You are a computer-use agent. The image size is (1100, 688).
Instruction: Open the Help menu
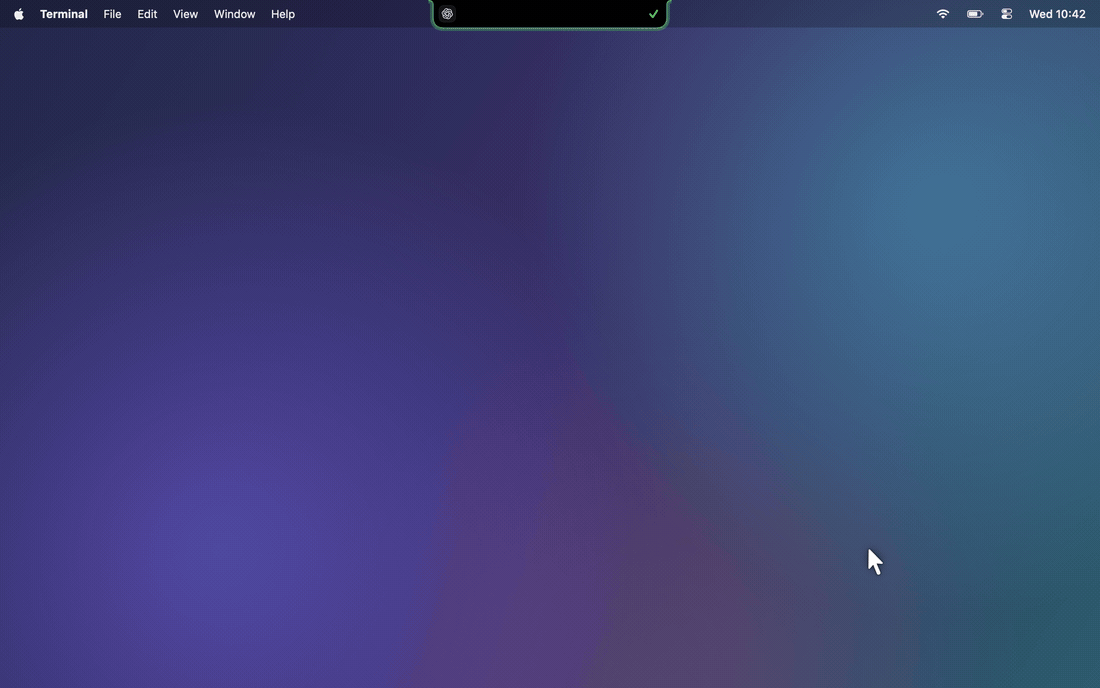point(283,14)
